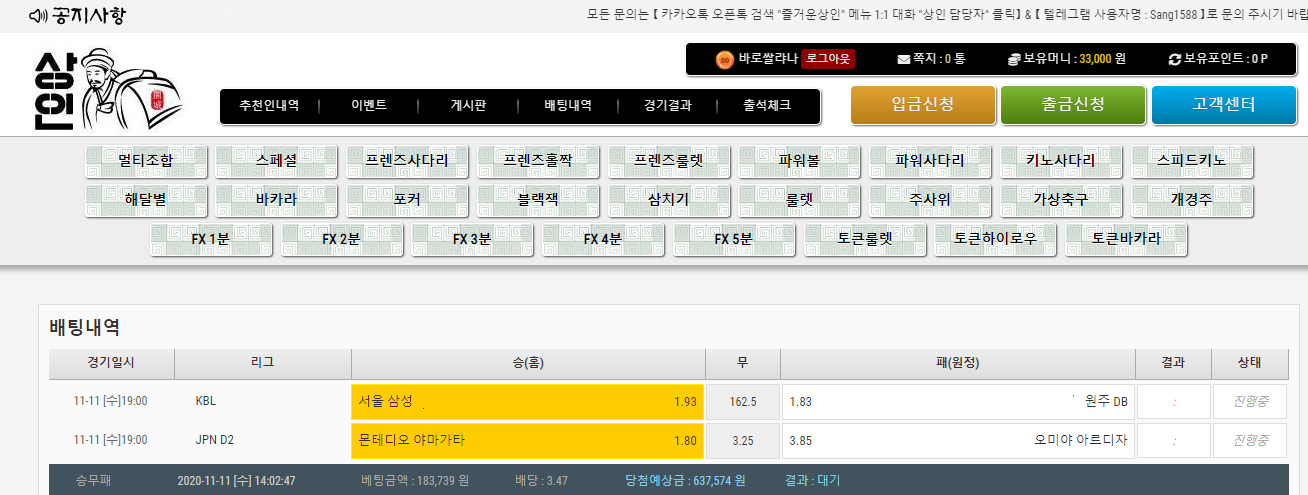Open the 입금신청 deposit request
The height and width of the screenshot is (495, 1308).
(922, 105)
